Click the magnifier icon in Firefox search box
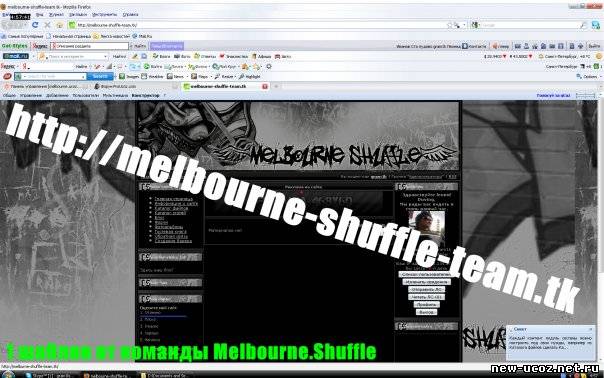604x378 pixels. point(583,25)
